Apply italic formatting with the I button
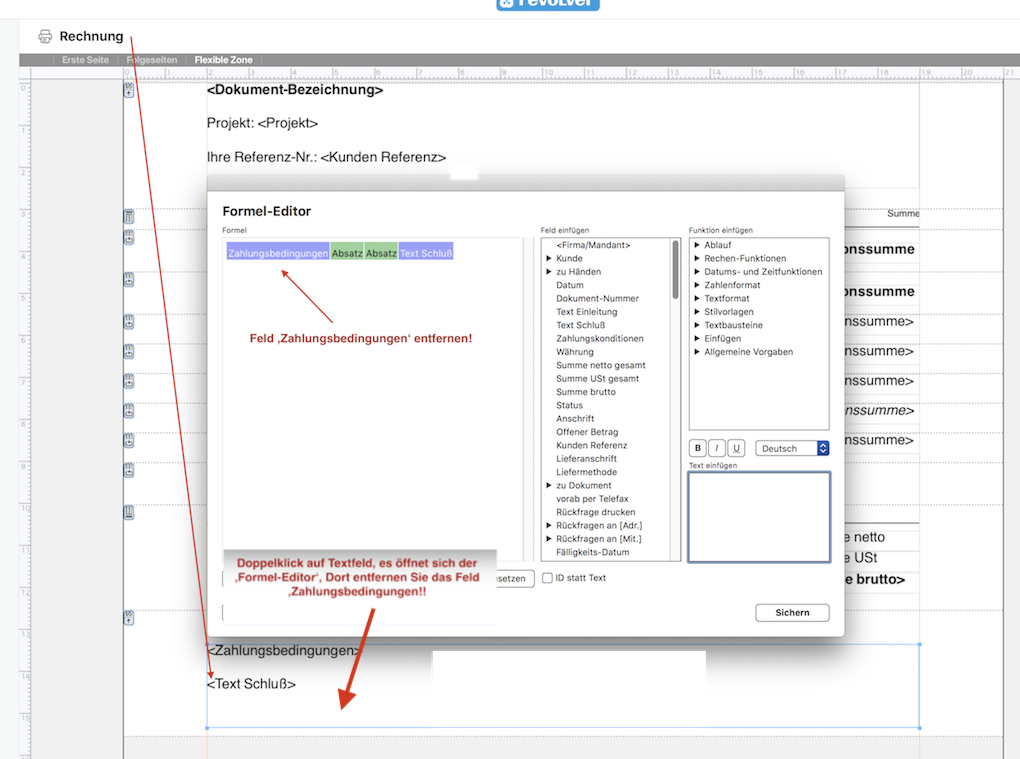Viewport: 1020px width, 759px height. tap(717, 448)
